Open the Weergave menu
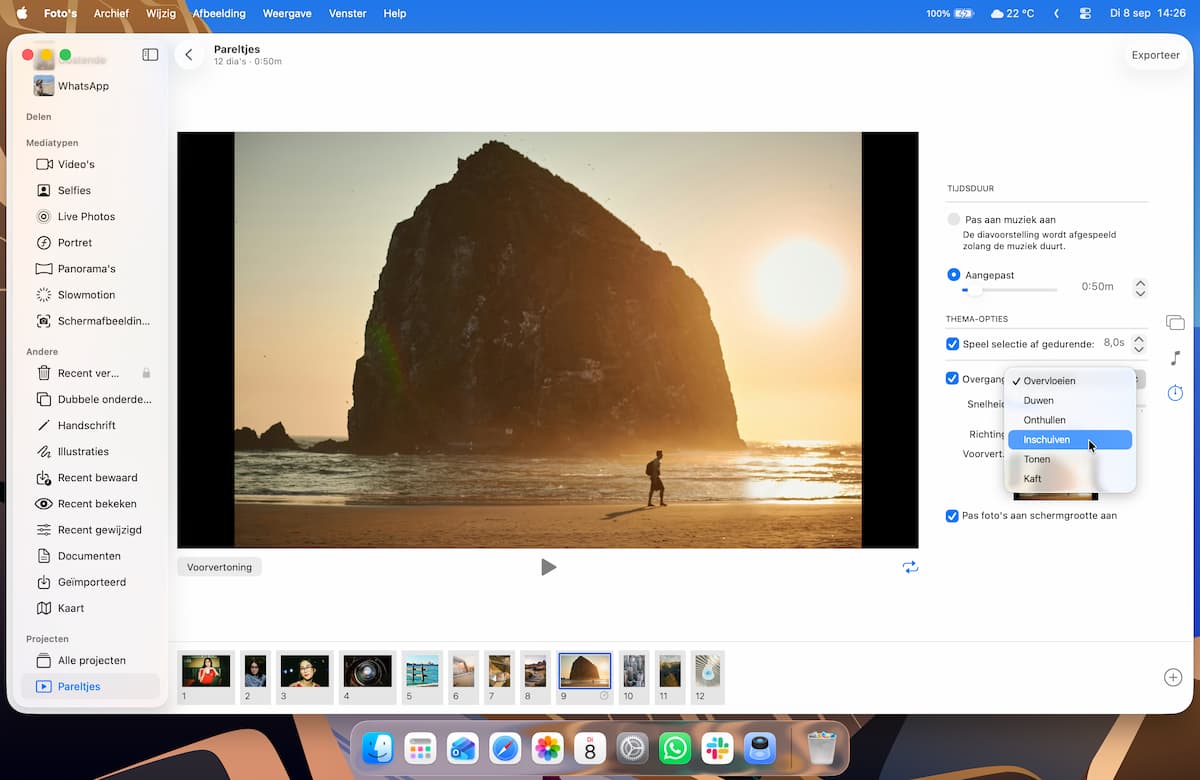The width and height of the screenshot is (1200, 780). click(x=288, y=14)
